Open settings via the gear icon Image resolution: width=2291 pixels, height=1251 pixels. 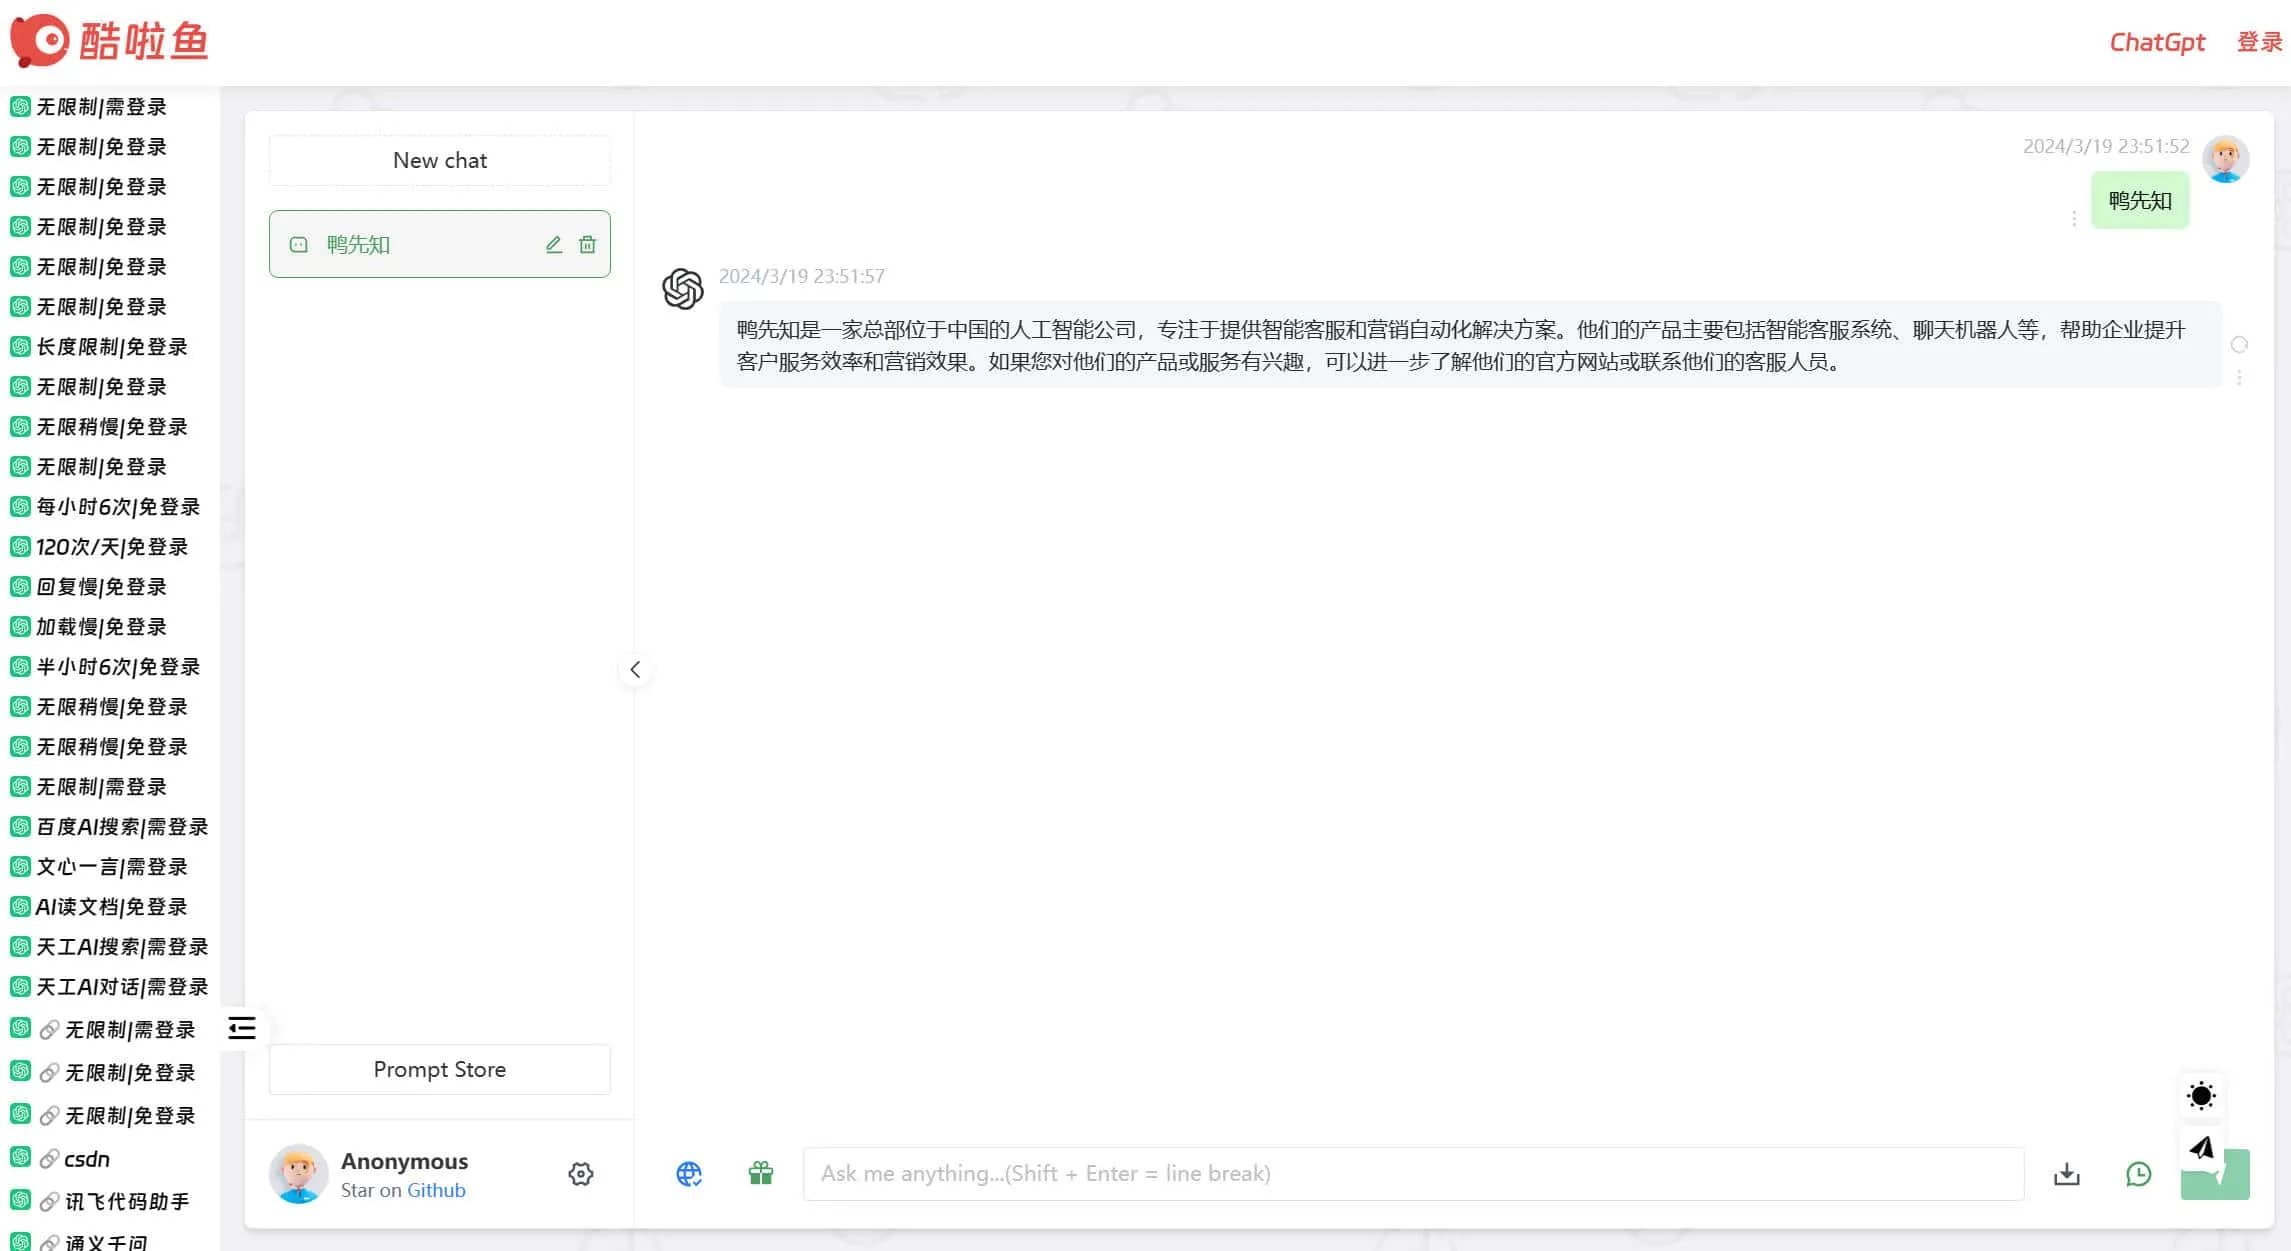tap(581, 1174)
